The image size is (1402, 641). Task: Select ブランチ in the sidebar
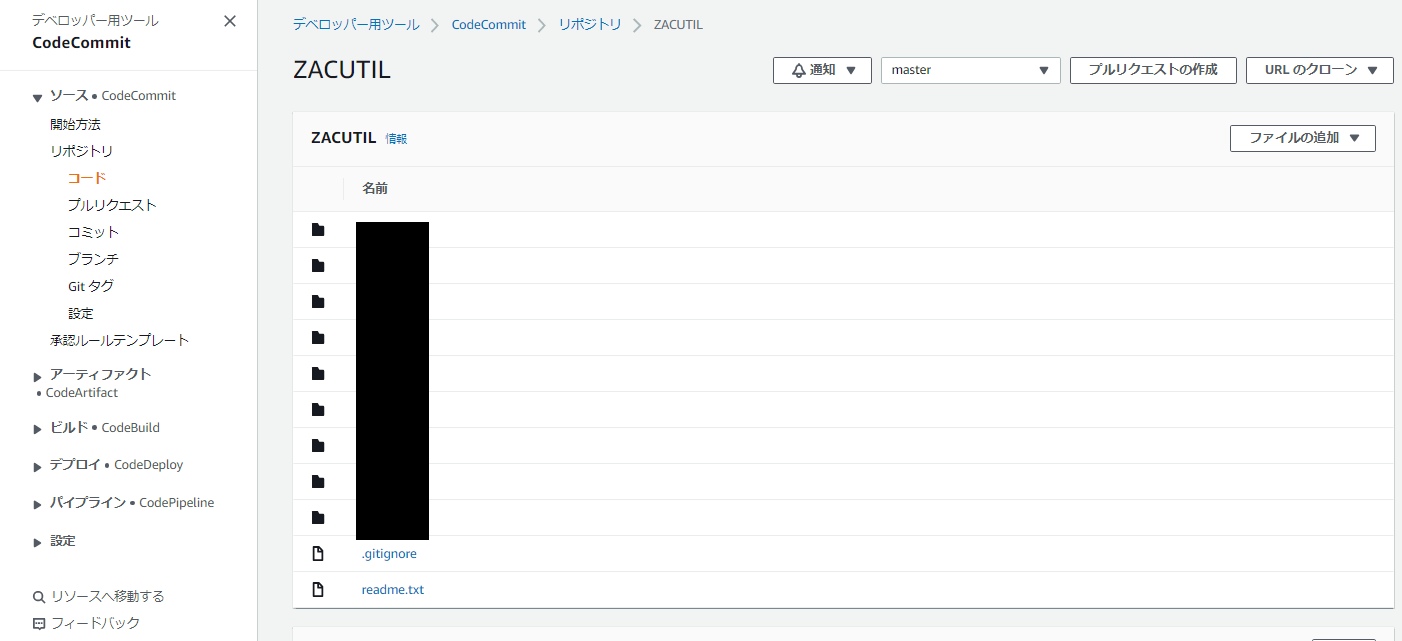tap(93, 258)
